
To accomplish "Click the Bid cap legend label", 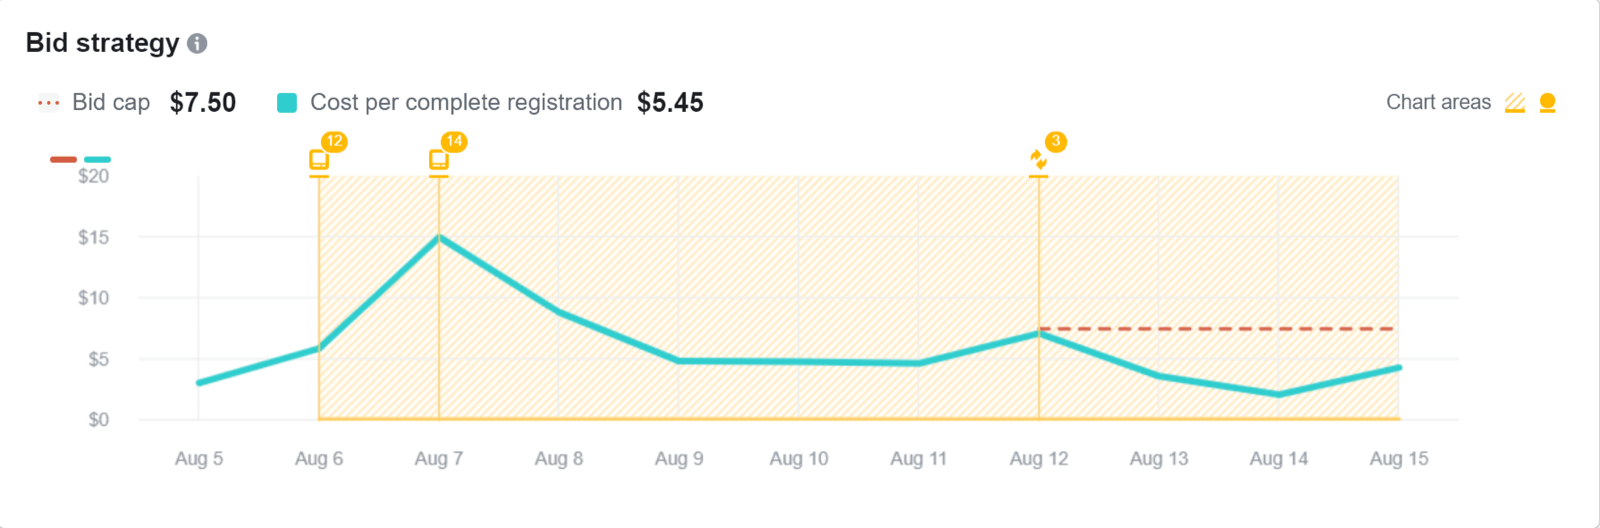I will 111,103.
